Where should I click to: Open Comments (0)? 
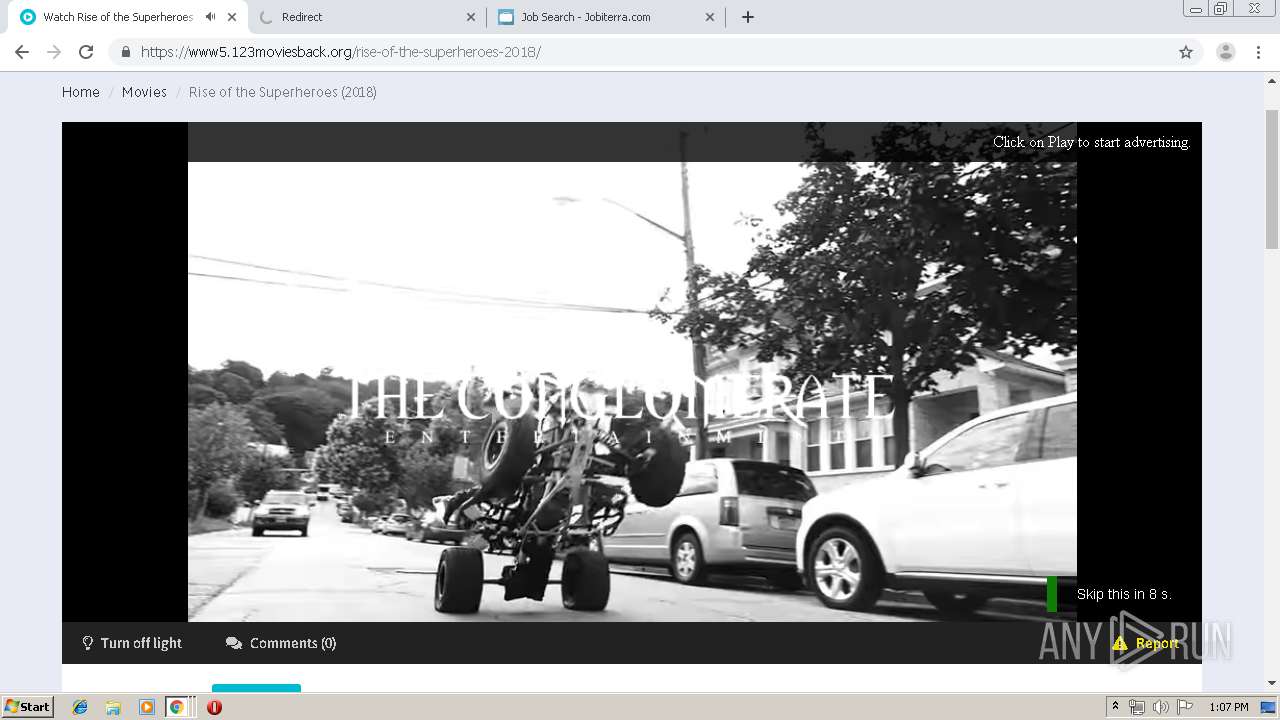pyautogui.click(x=281, y=643)
